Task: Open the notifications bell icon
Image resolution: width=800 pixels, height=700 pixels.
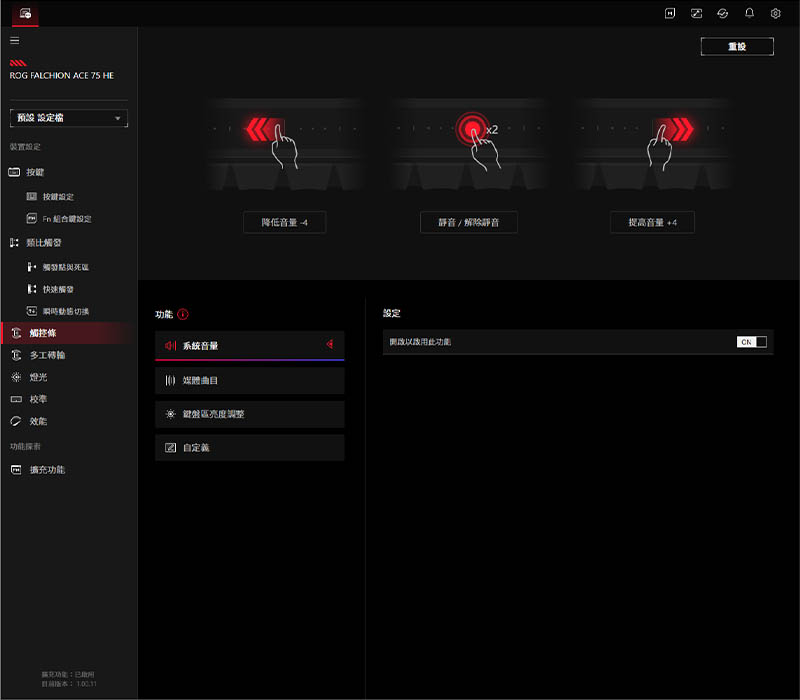Action: point(749,13)
